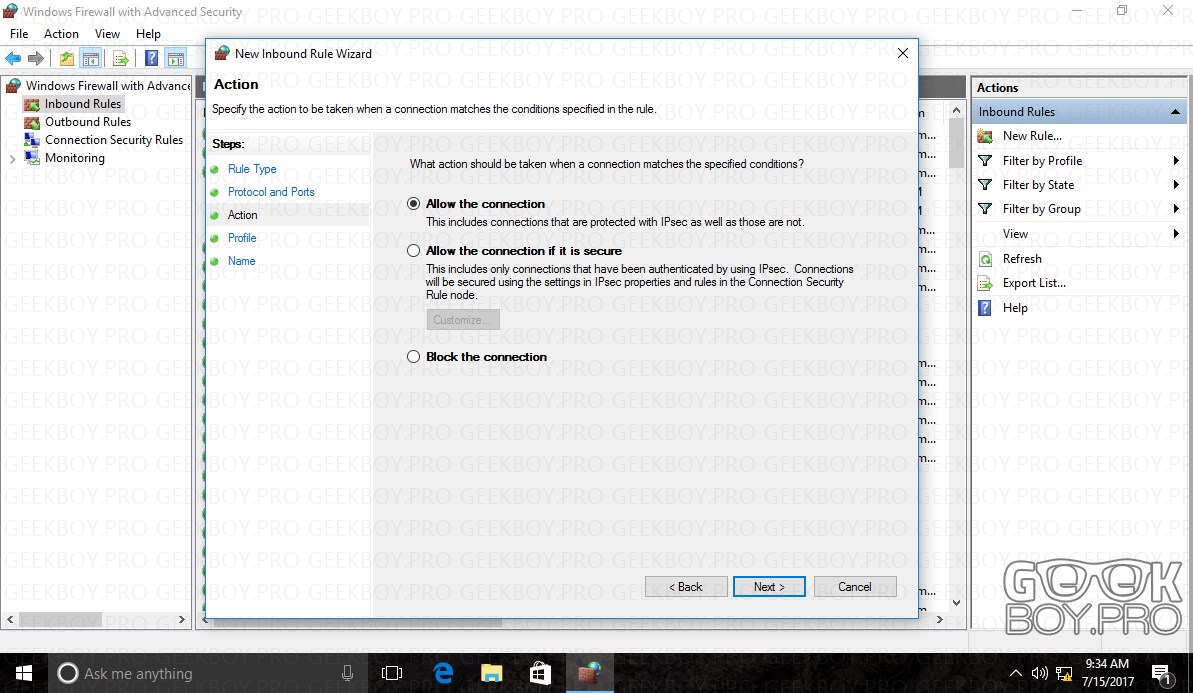
Task: Expand the Monitoring tree node
Action: tap(12, 158)
